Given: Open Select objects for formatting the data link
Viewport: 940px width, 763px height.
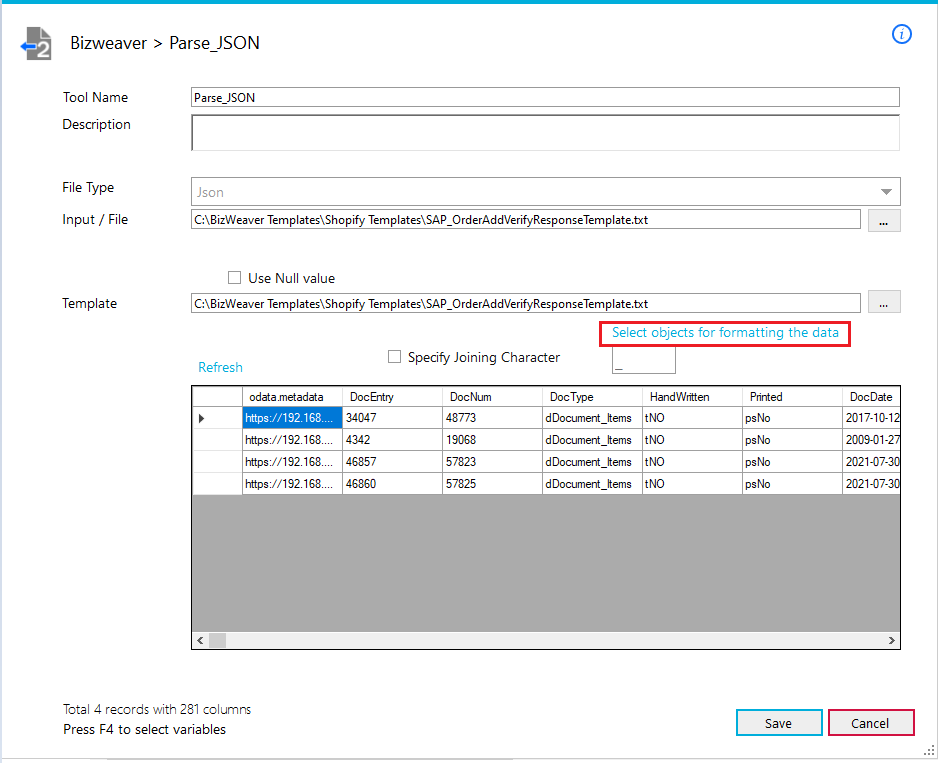Looking at the screenshot, I should (x=725, y=333).
